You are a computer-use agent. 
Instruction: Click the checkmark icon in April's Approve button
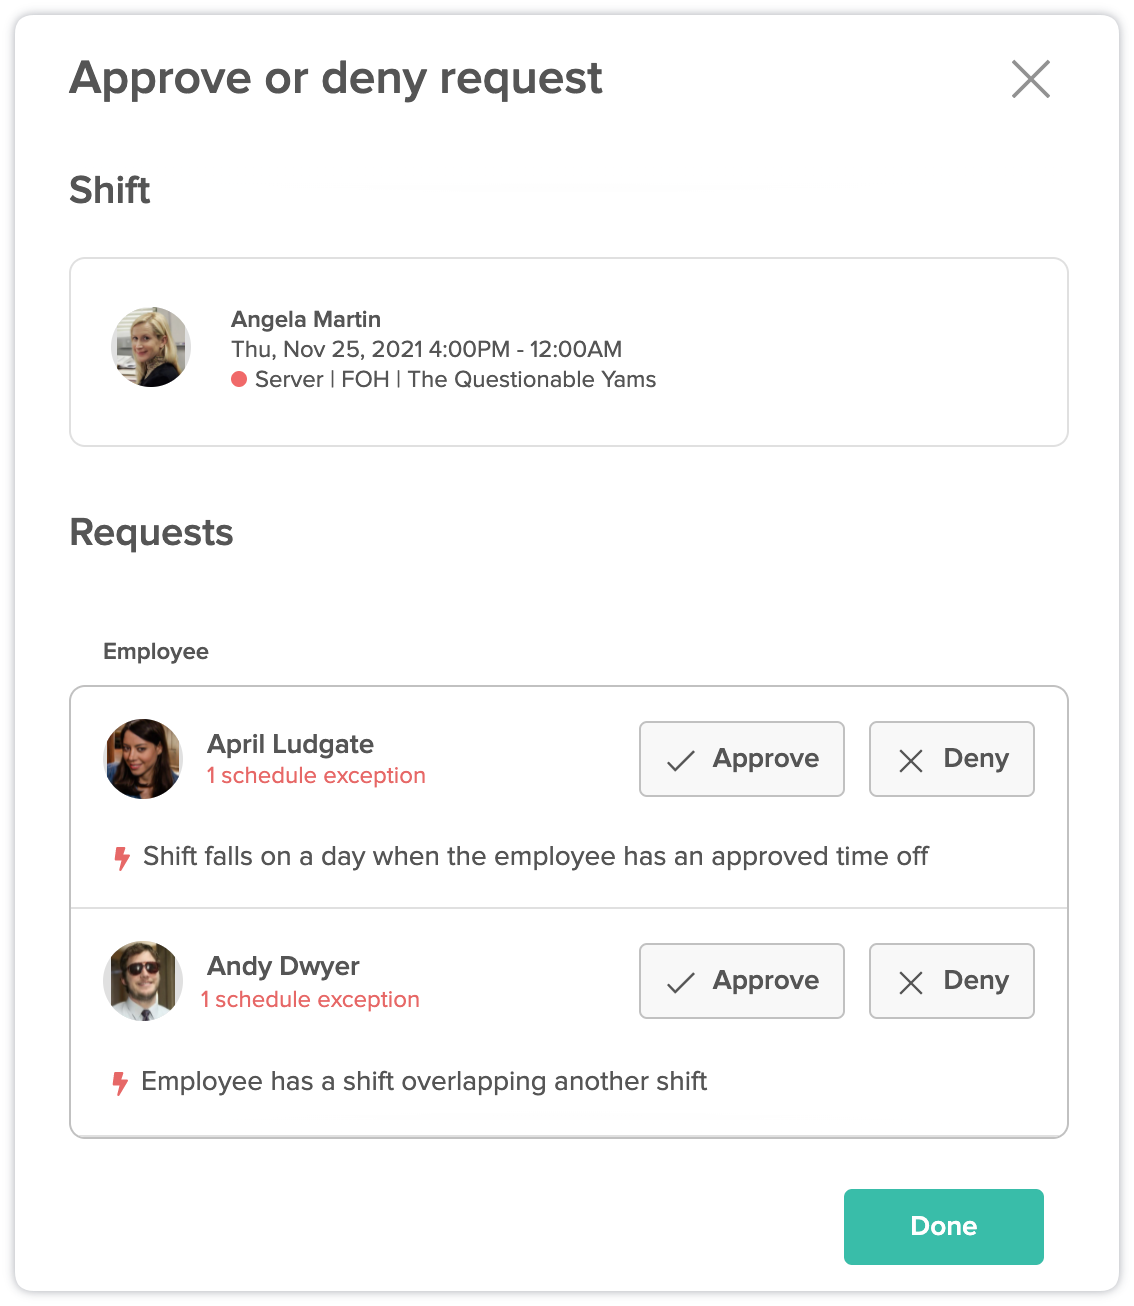(681, 761)
